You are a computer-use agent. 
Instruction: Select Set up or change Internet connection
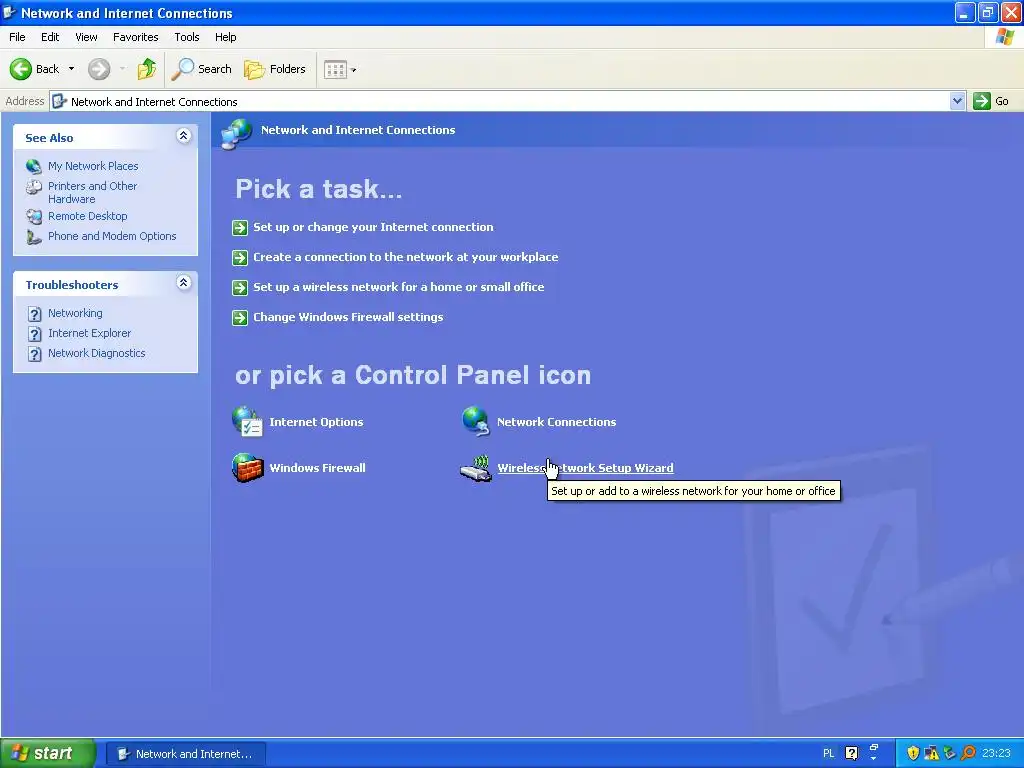click(373, 227)
